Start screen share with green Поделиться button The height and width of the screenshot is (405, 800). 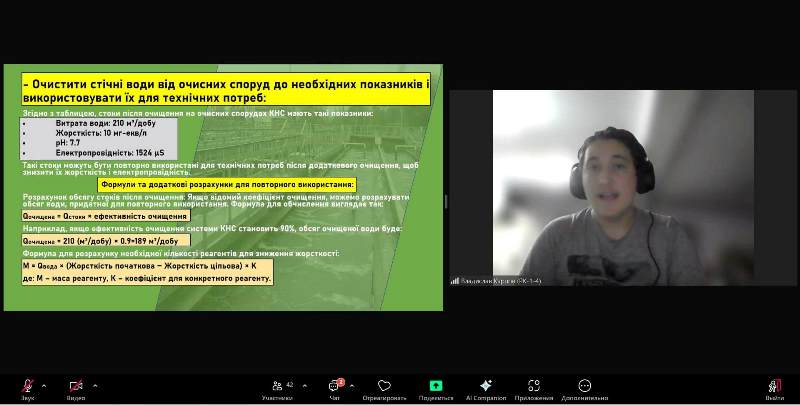click(x=436, y=386)
